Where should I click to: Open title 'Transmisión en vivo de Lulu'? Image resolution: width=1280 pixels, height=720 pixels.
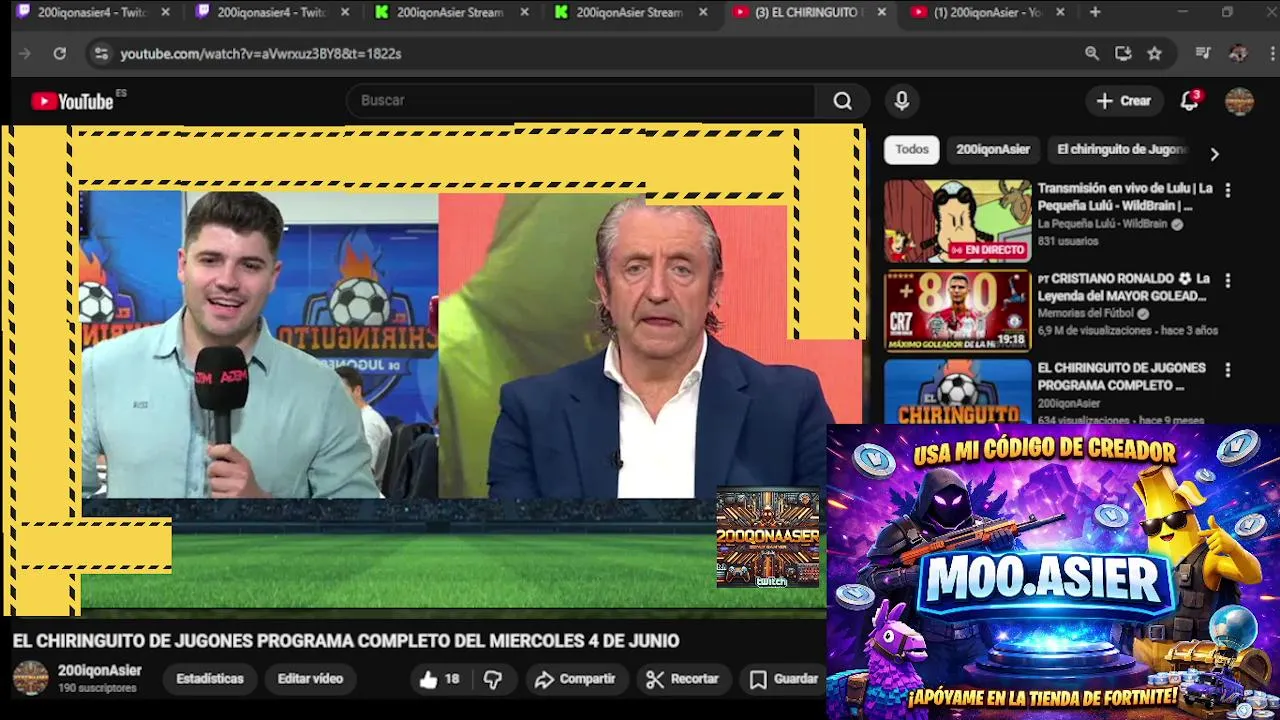1125,197
